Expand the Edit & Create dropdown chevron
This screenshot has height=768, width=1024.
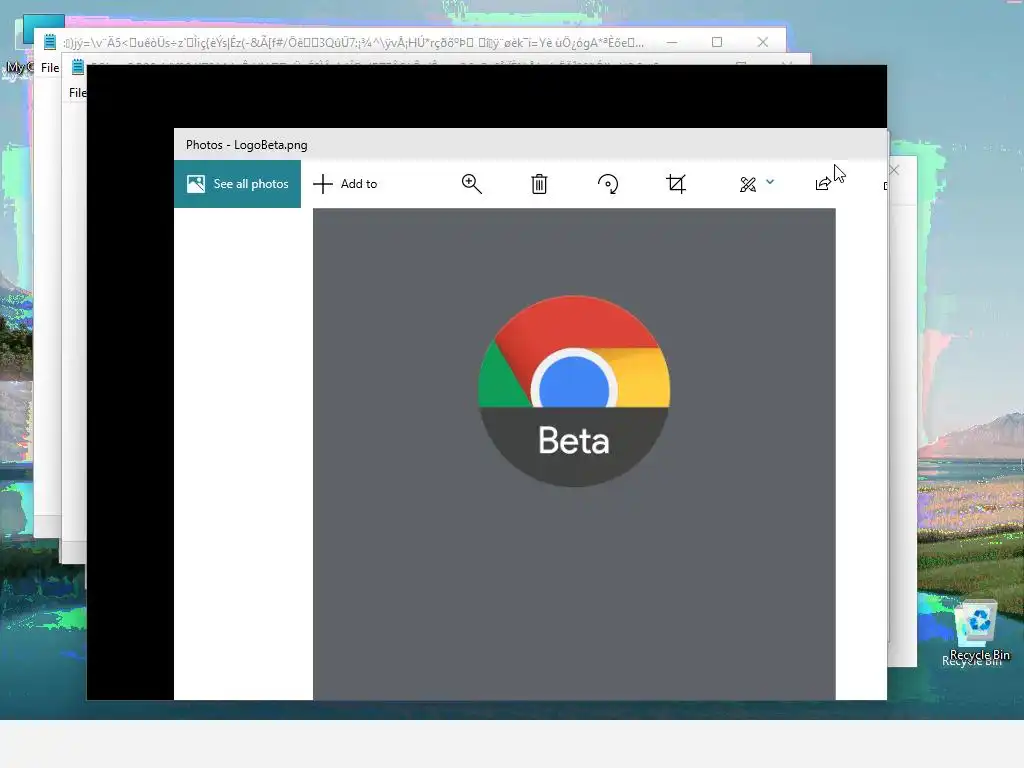point(770,182)
